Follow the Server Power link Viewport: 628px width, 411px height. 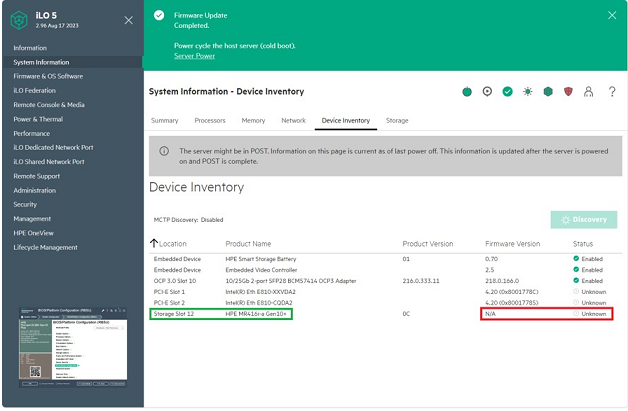point(194,56)
